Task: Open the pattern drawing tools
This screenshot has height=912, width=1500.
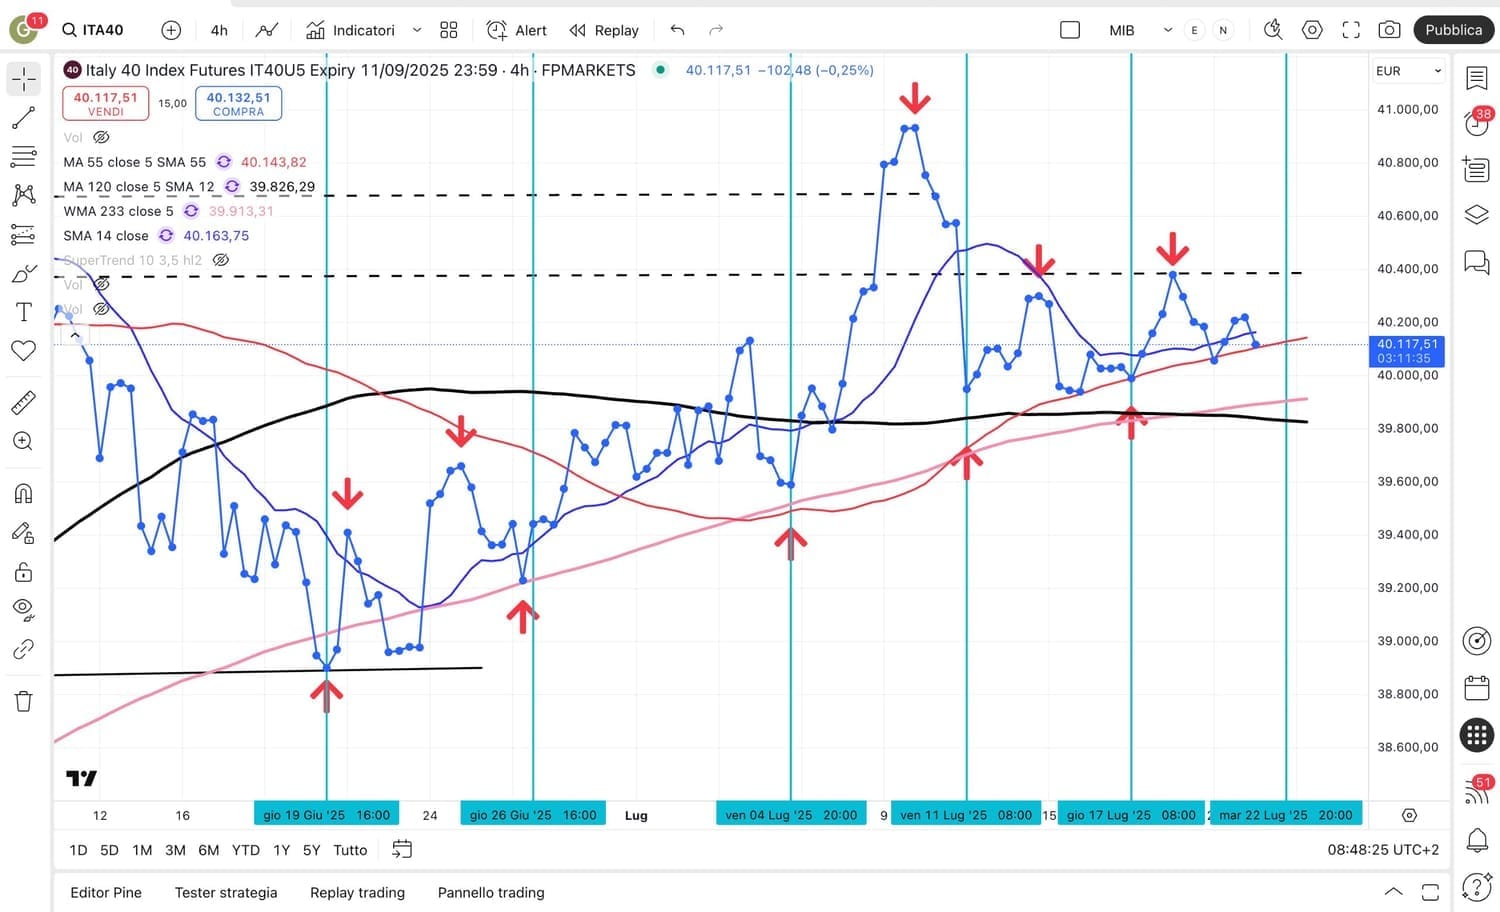Action: (24, 195)
